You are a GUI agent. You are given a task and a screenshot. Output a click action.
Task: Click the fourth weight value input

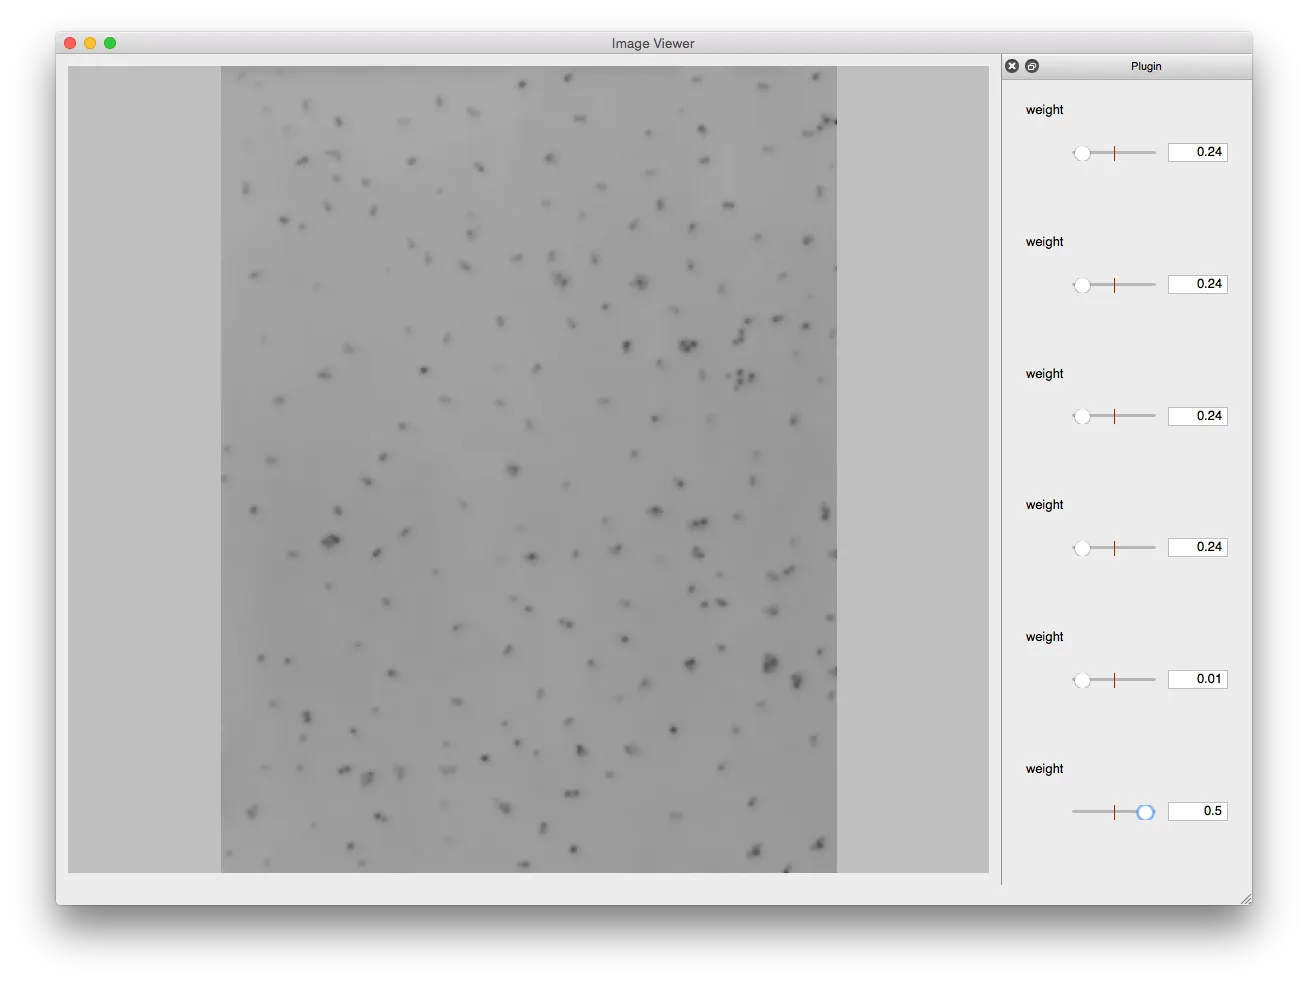pos(1197,547)
